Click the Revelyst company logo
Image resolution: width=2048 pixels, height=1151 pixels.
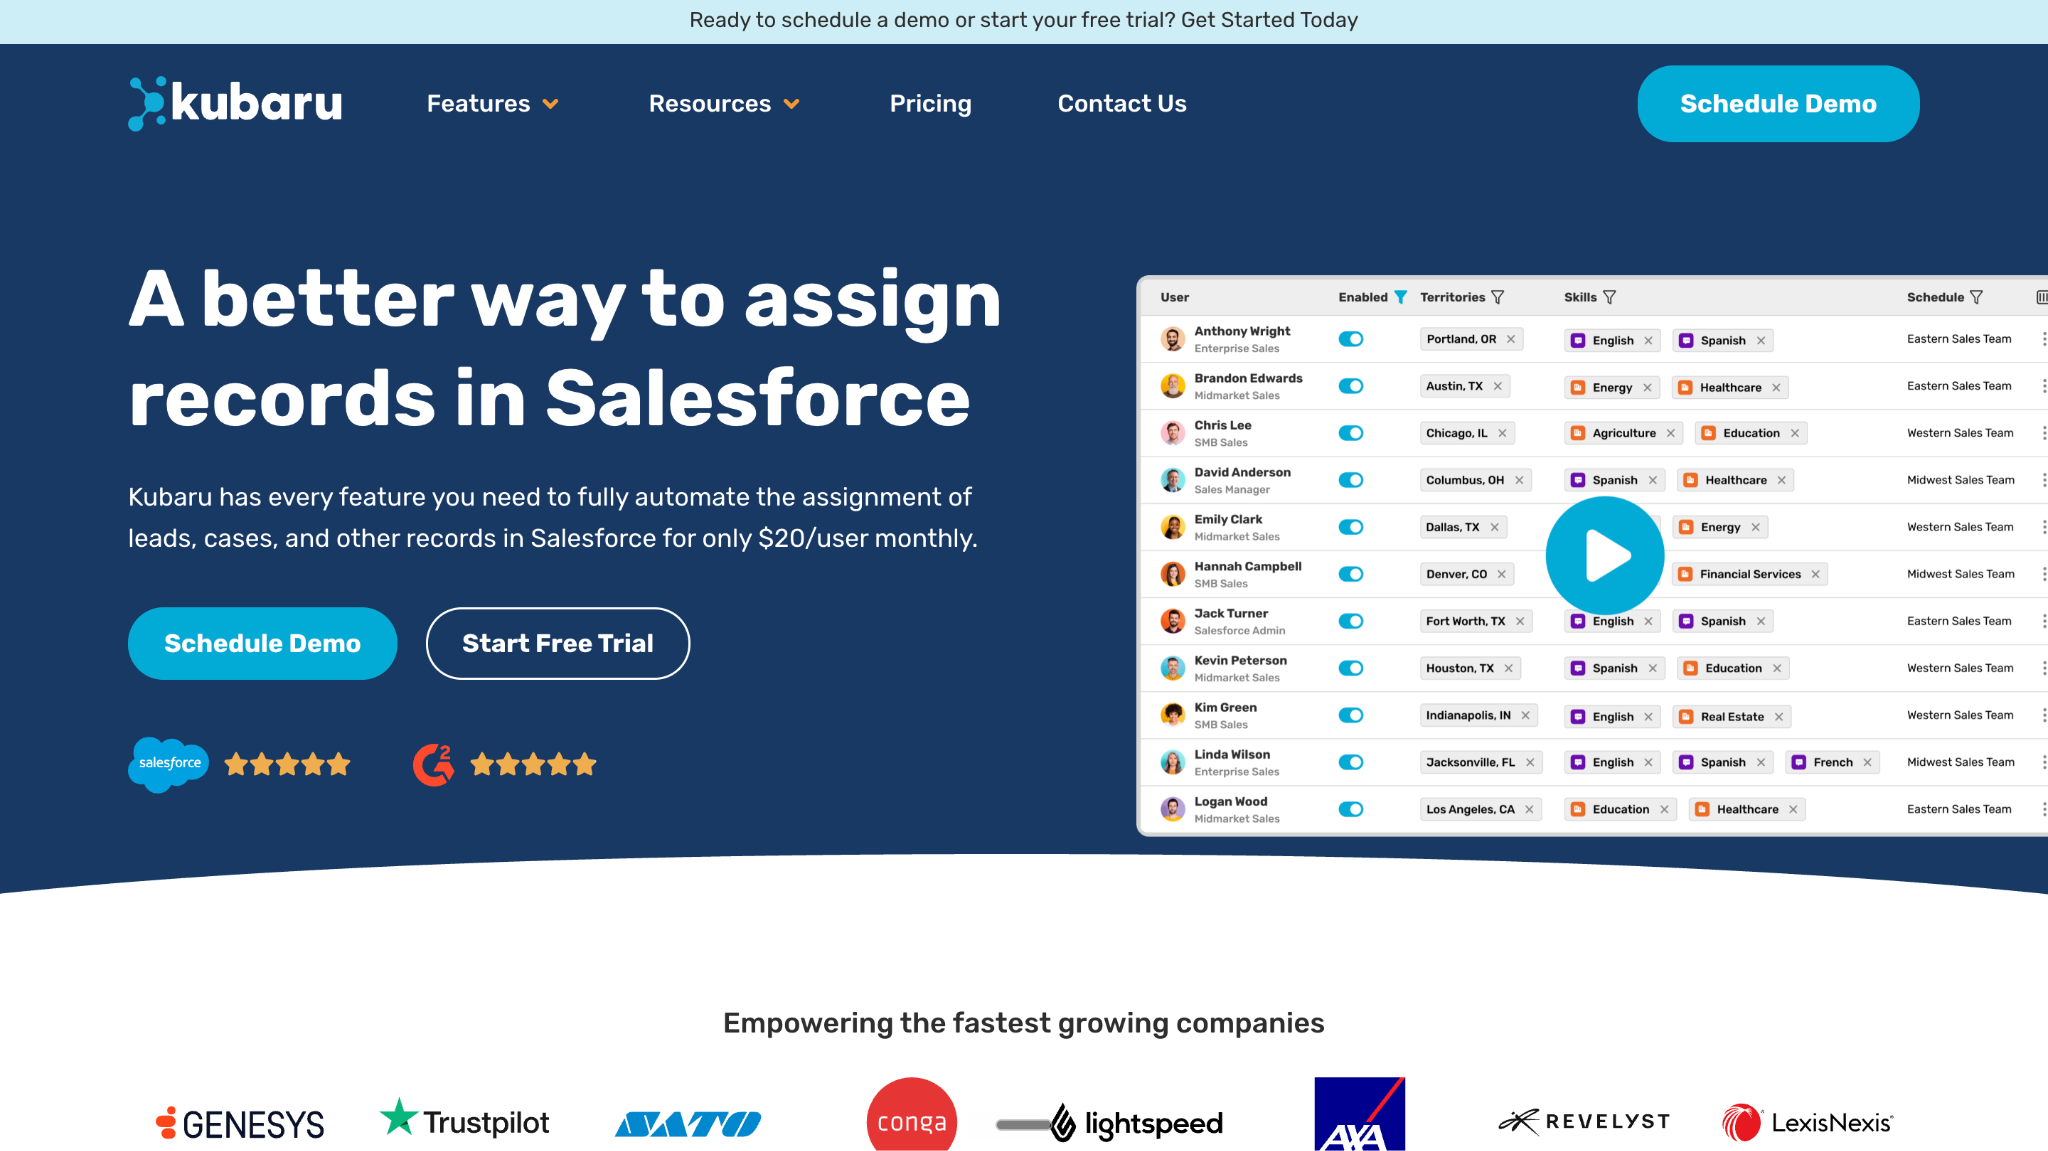pos(1584,1122)
